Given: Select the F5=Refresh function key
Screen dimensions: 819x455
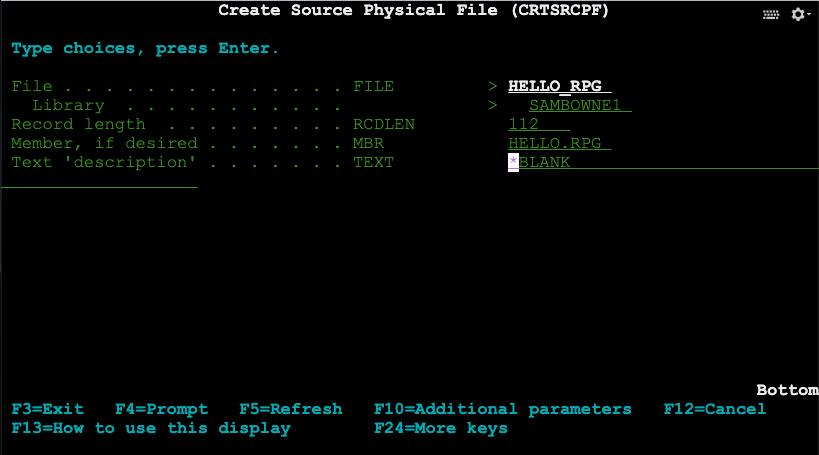Looking at the screenshot, I should coord(290,409).
